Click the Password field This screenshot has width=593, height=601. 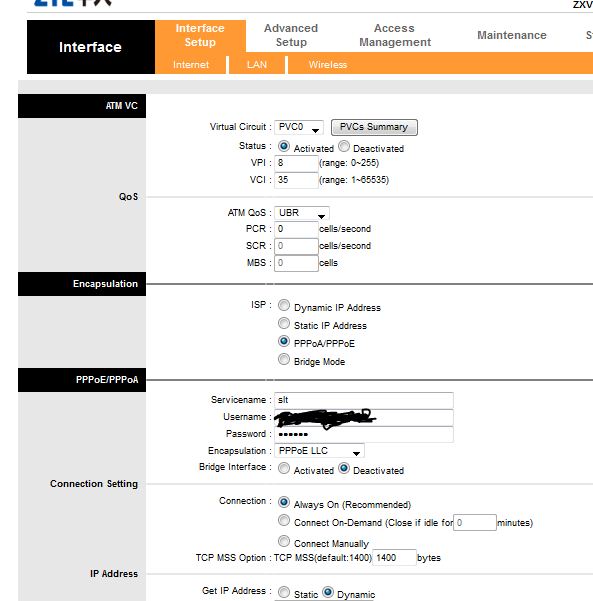[364, 434]
